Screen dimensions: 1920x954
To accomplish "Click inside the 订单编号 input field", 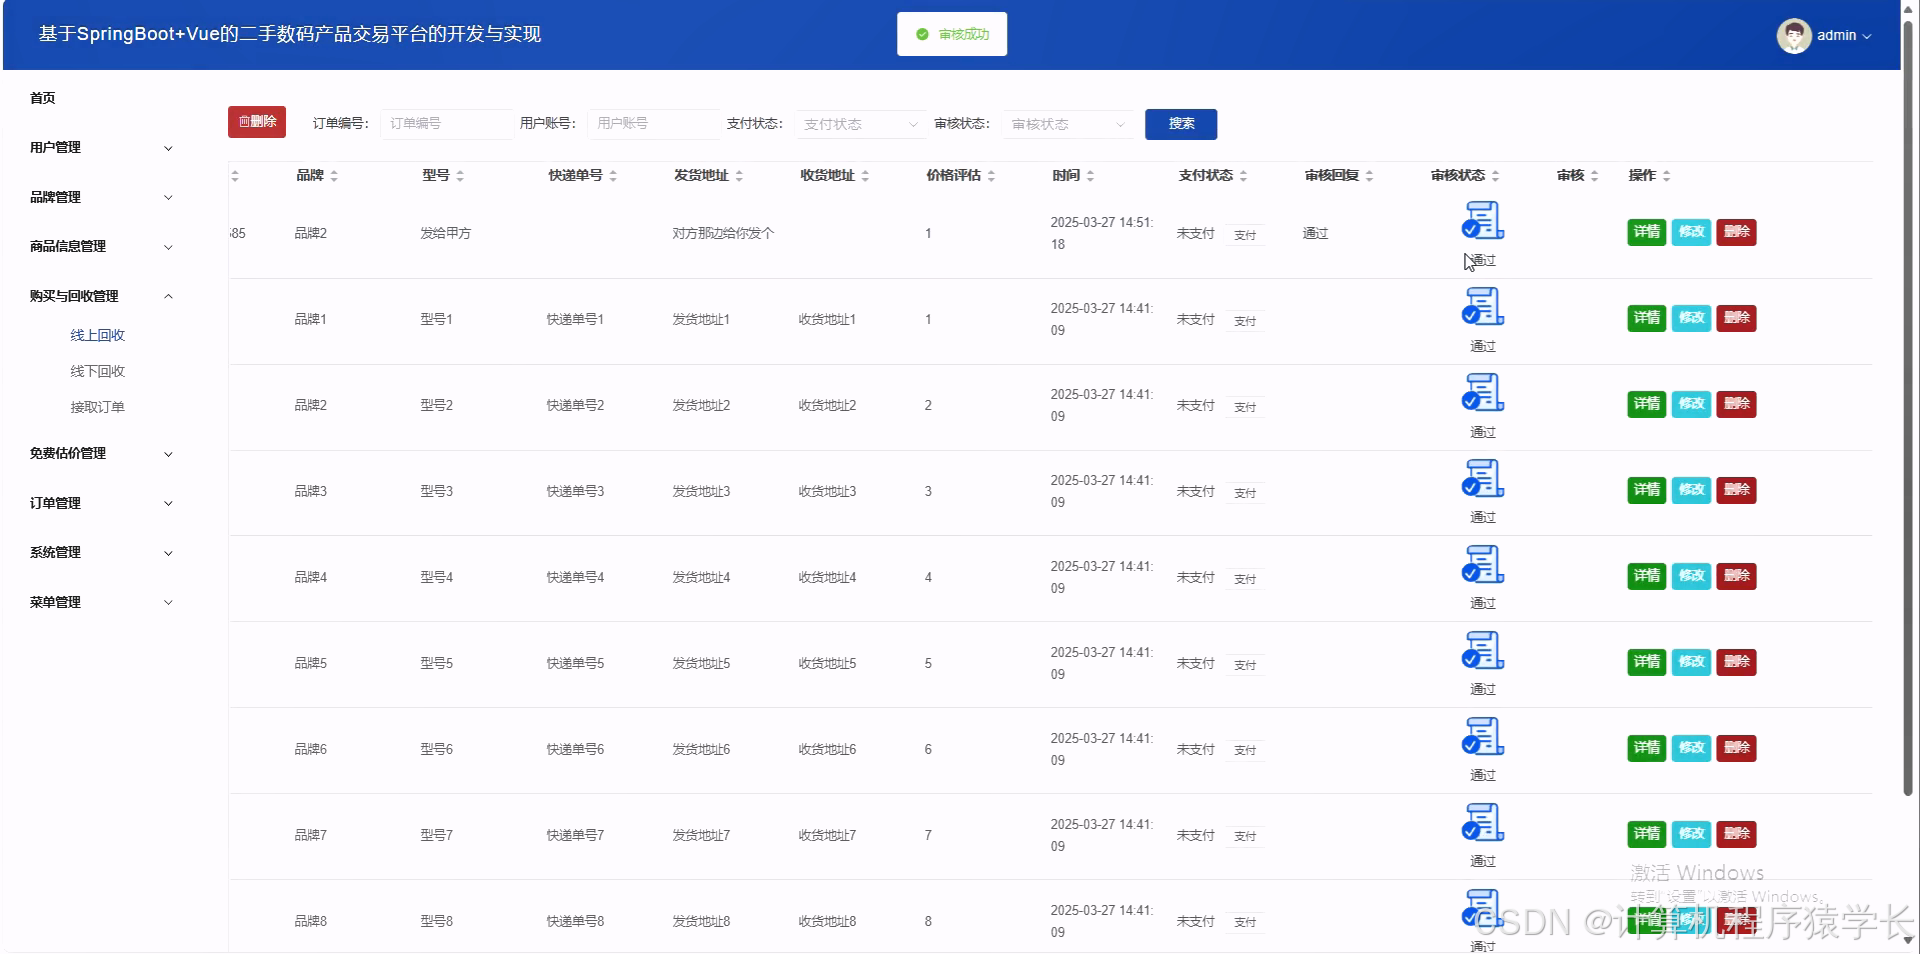I will (x=446, y=123).
